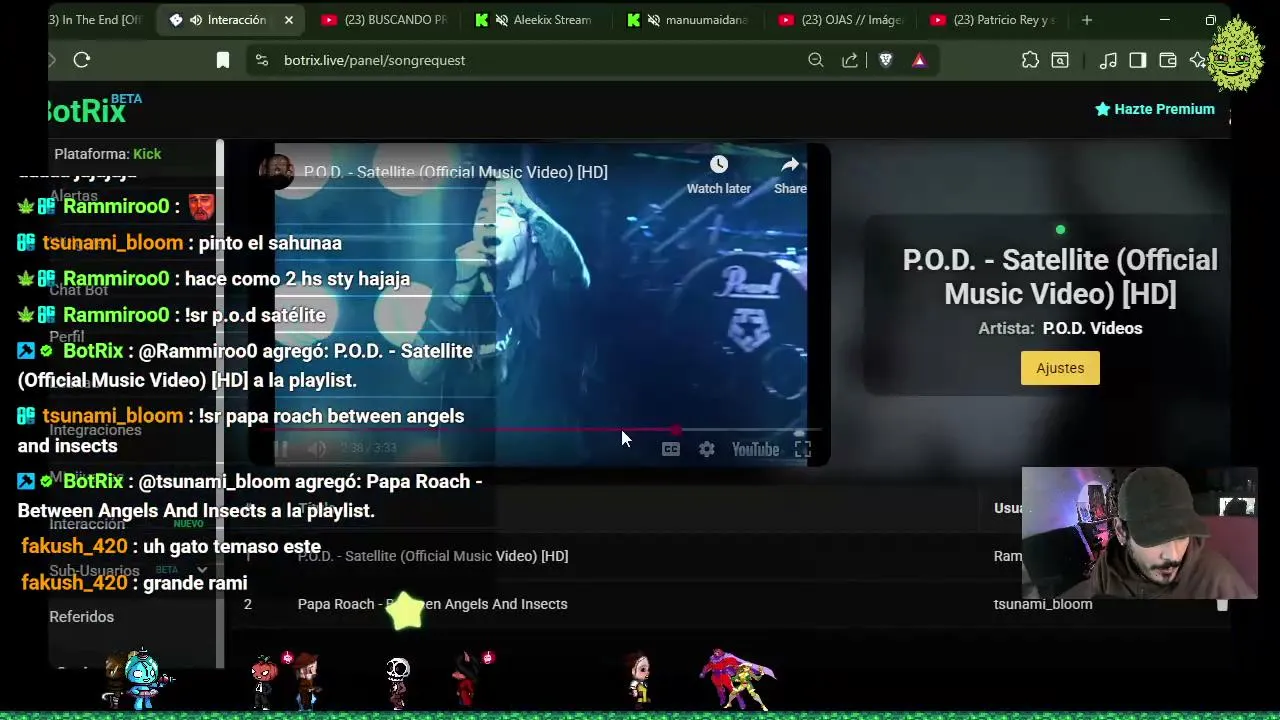Toggle closed captions on the video
This screenshot has height=720, width=1280.
pyautogui.click(x=671, y=449)
